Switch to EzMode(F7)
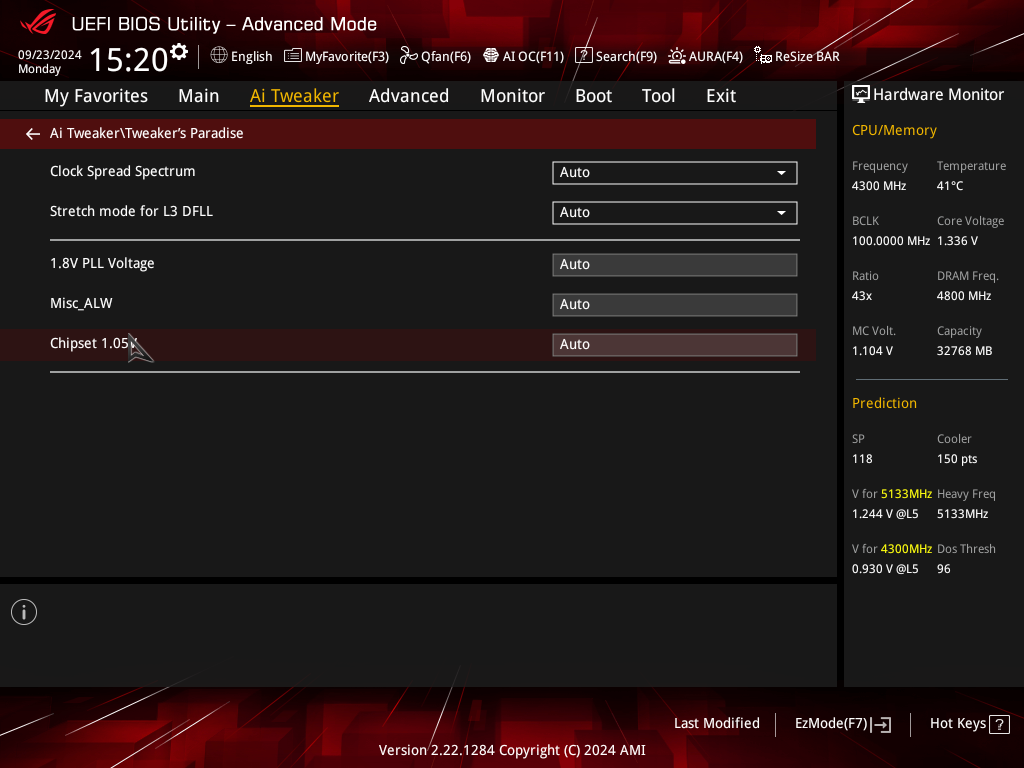Image resolution: width=1024 pixels, height=768 pixels. point(842,724)
